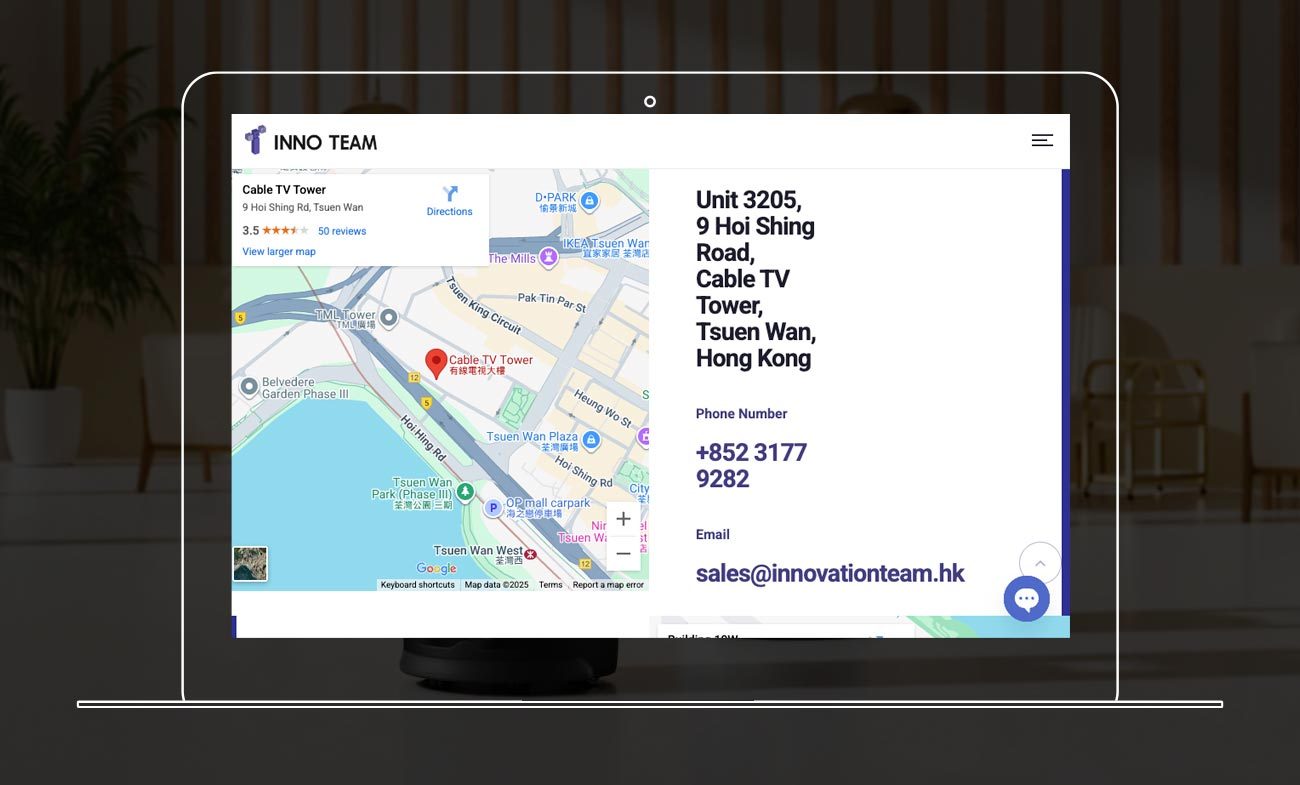Switch to satellite view thumbnail

250,564
